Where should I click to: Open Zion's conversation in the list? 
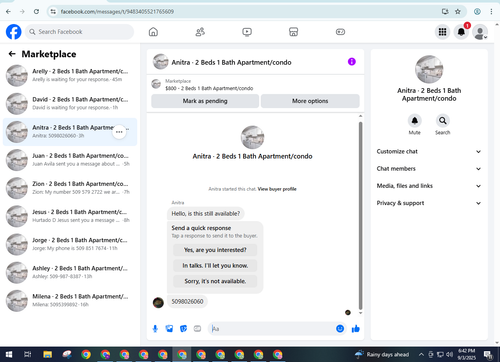[70, 188]
